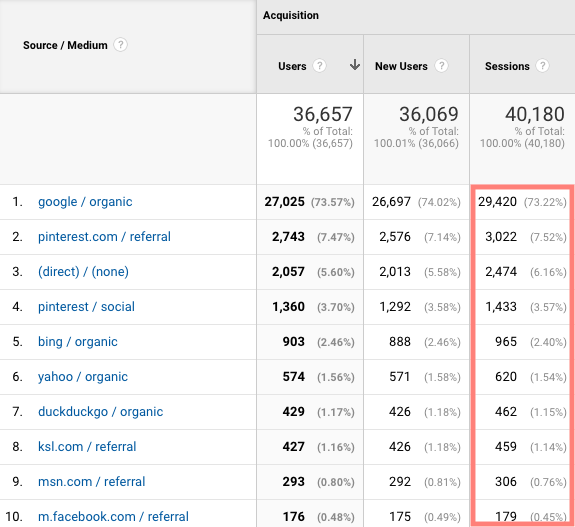
Task: Sort by the Users column header
Action: 292,66
